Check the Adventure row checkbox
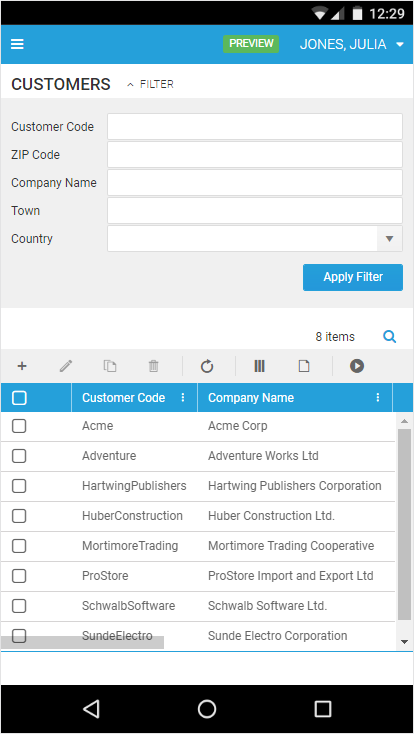Image resolution: width=414 pixels, height=734 pixels. 19,456
